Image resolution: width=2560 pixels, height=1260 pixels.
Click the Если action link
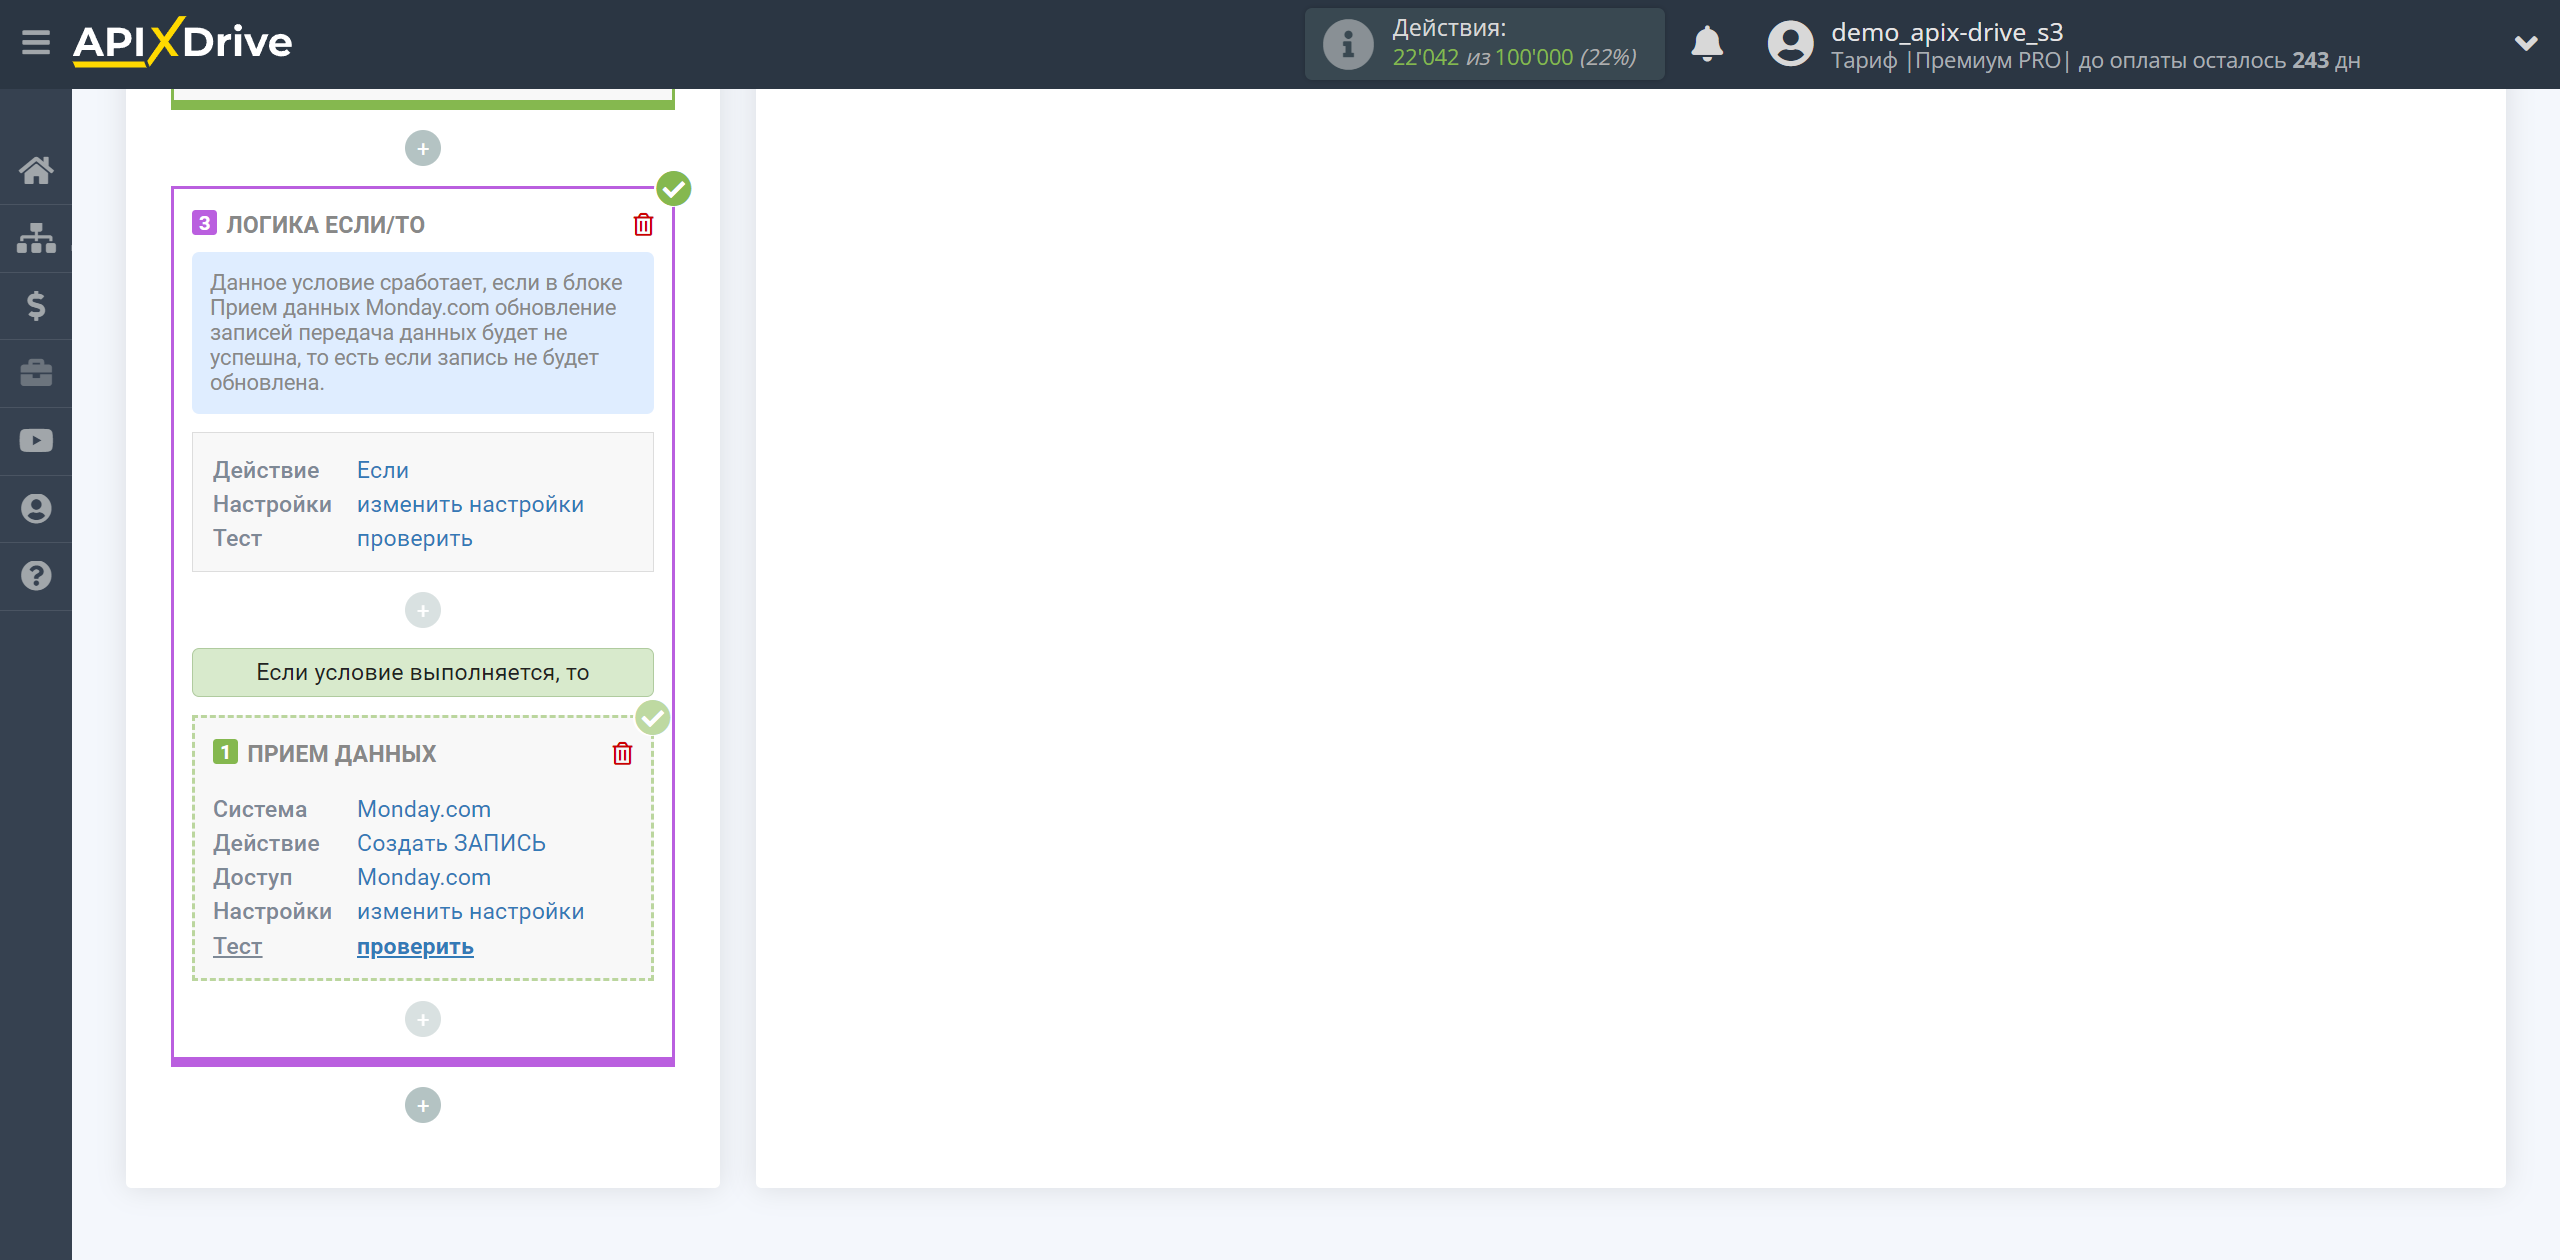click(x=383, y=470)
